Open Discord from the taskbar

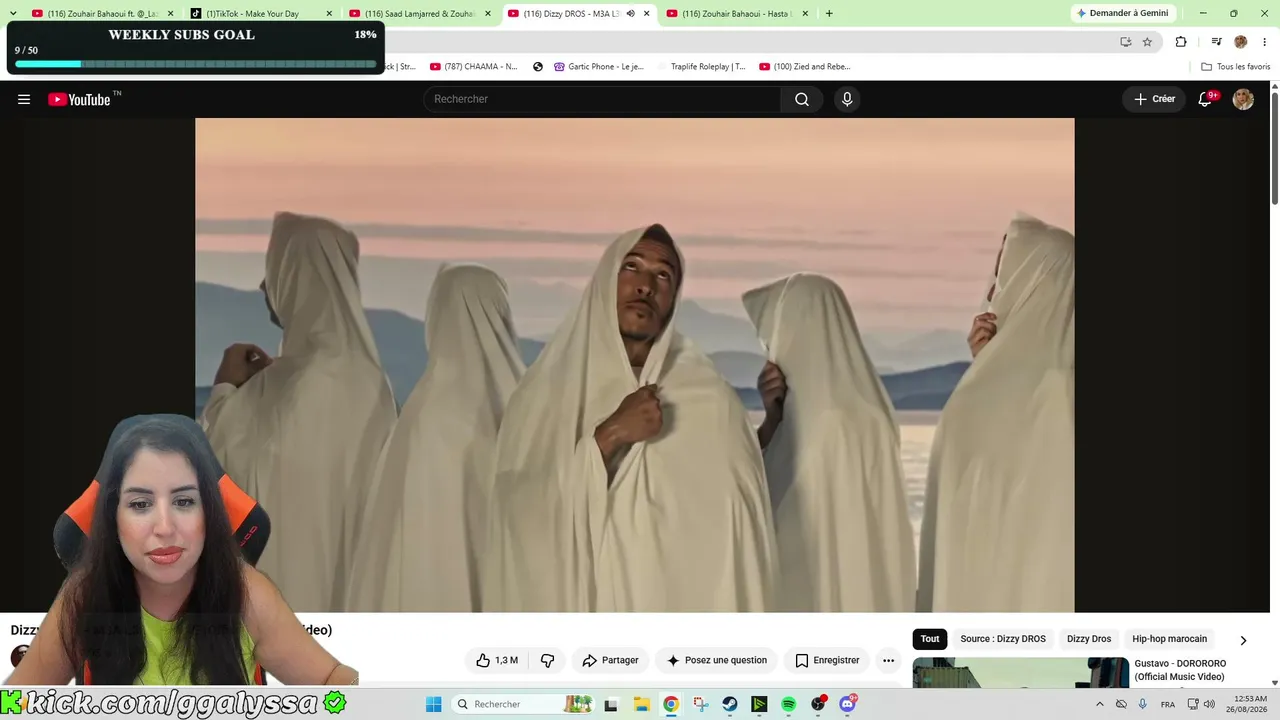click(x=848, y=704)
